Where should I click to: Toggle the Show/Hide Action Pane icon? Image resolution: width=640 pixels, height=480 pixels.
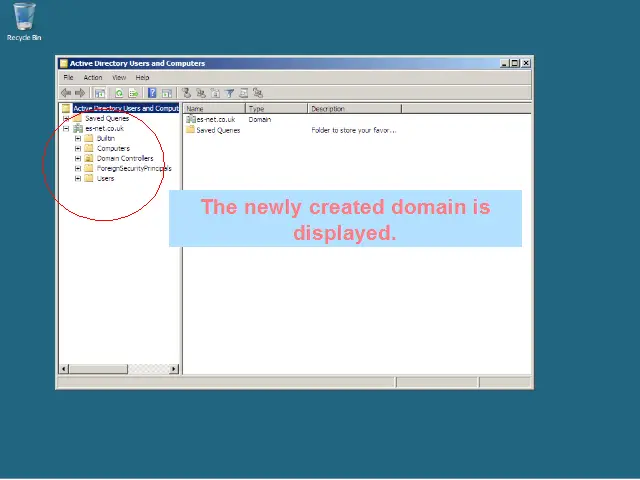click(167, 93)
